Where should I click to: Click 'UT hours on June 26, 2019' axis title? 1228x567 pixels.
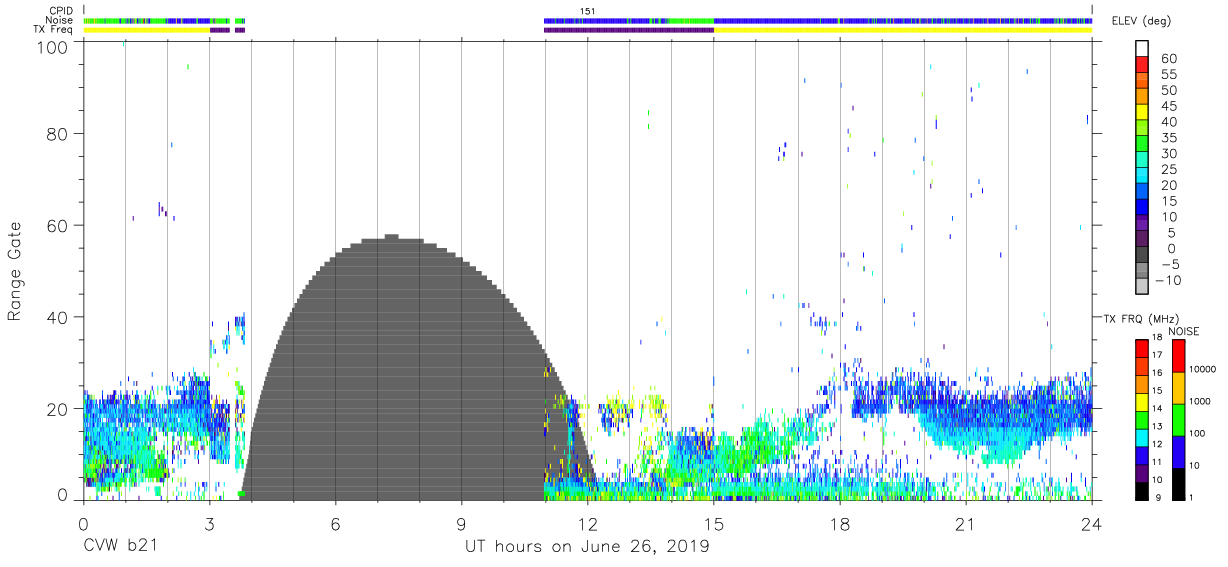587,548
